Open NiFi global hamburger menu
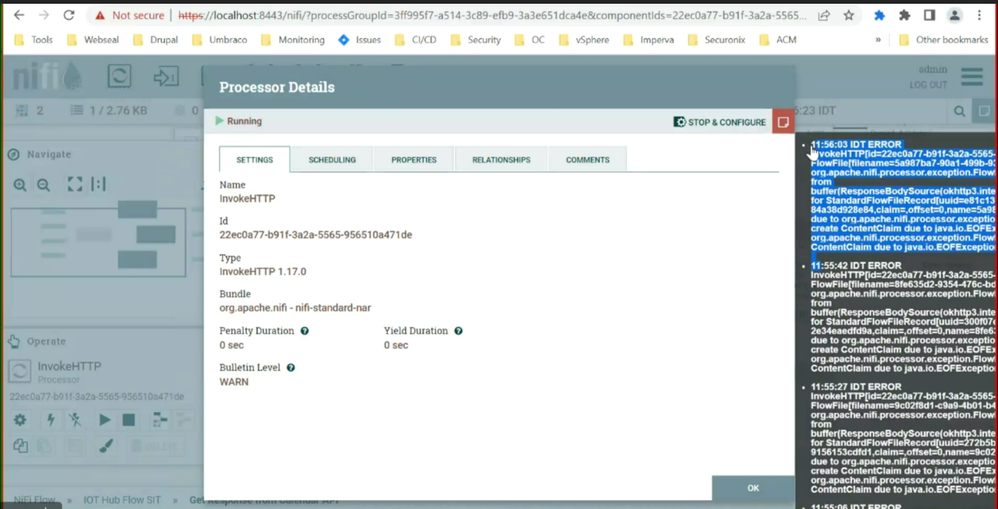The width and height of the screenshot is (998, 509). pos(972,76)
